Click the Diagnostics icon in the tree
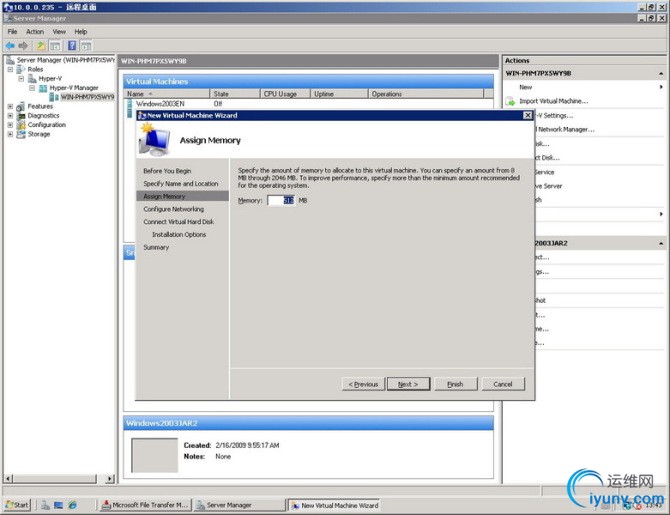 click(21, 116)
